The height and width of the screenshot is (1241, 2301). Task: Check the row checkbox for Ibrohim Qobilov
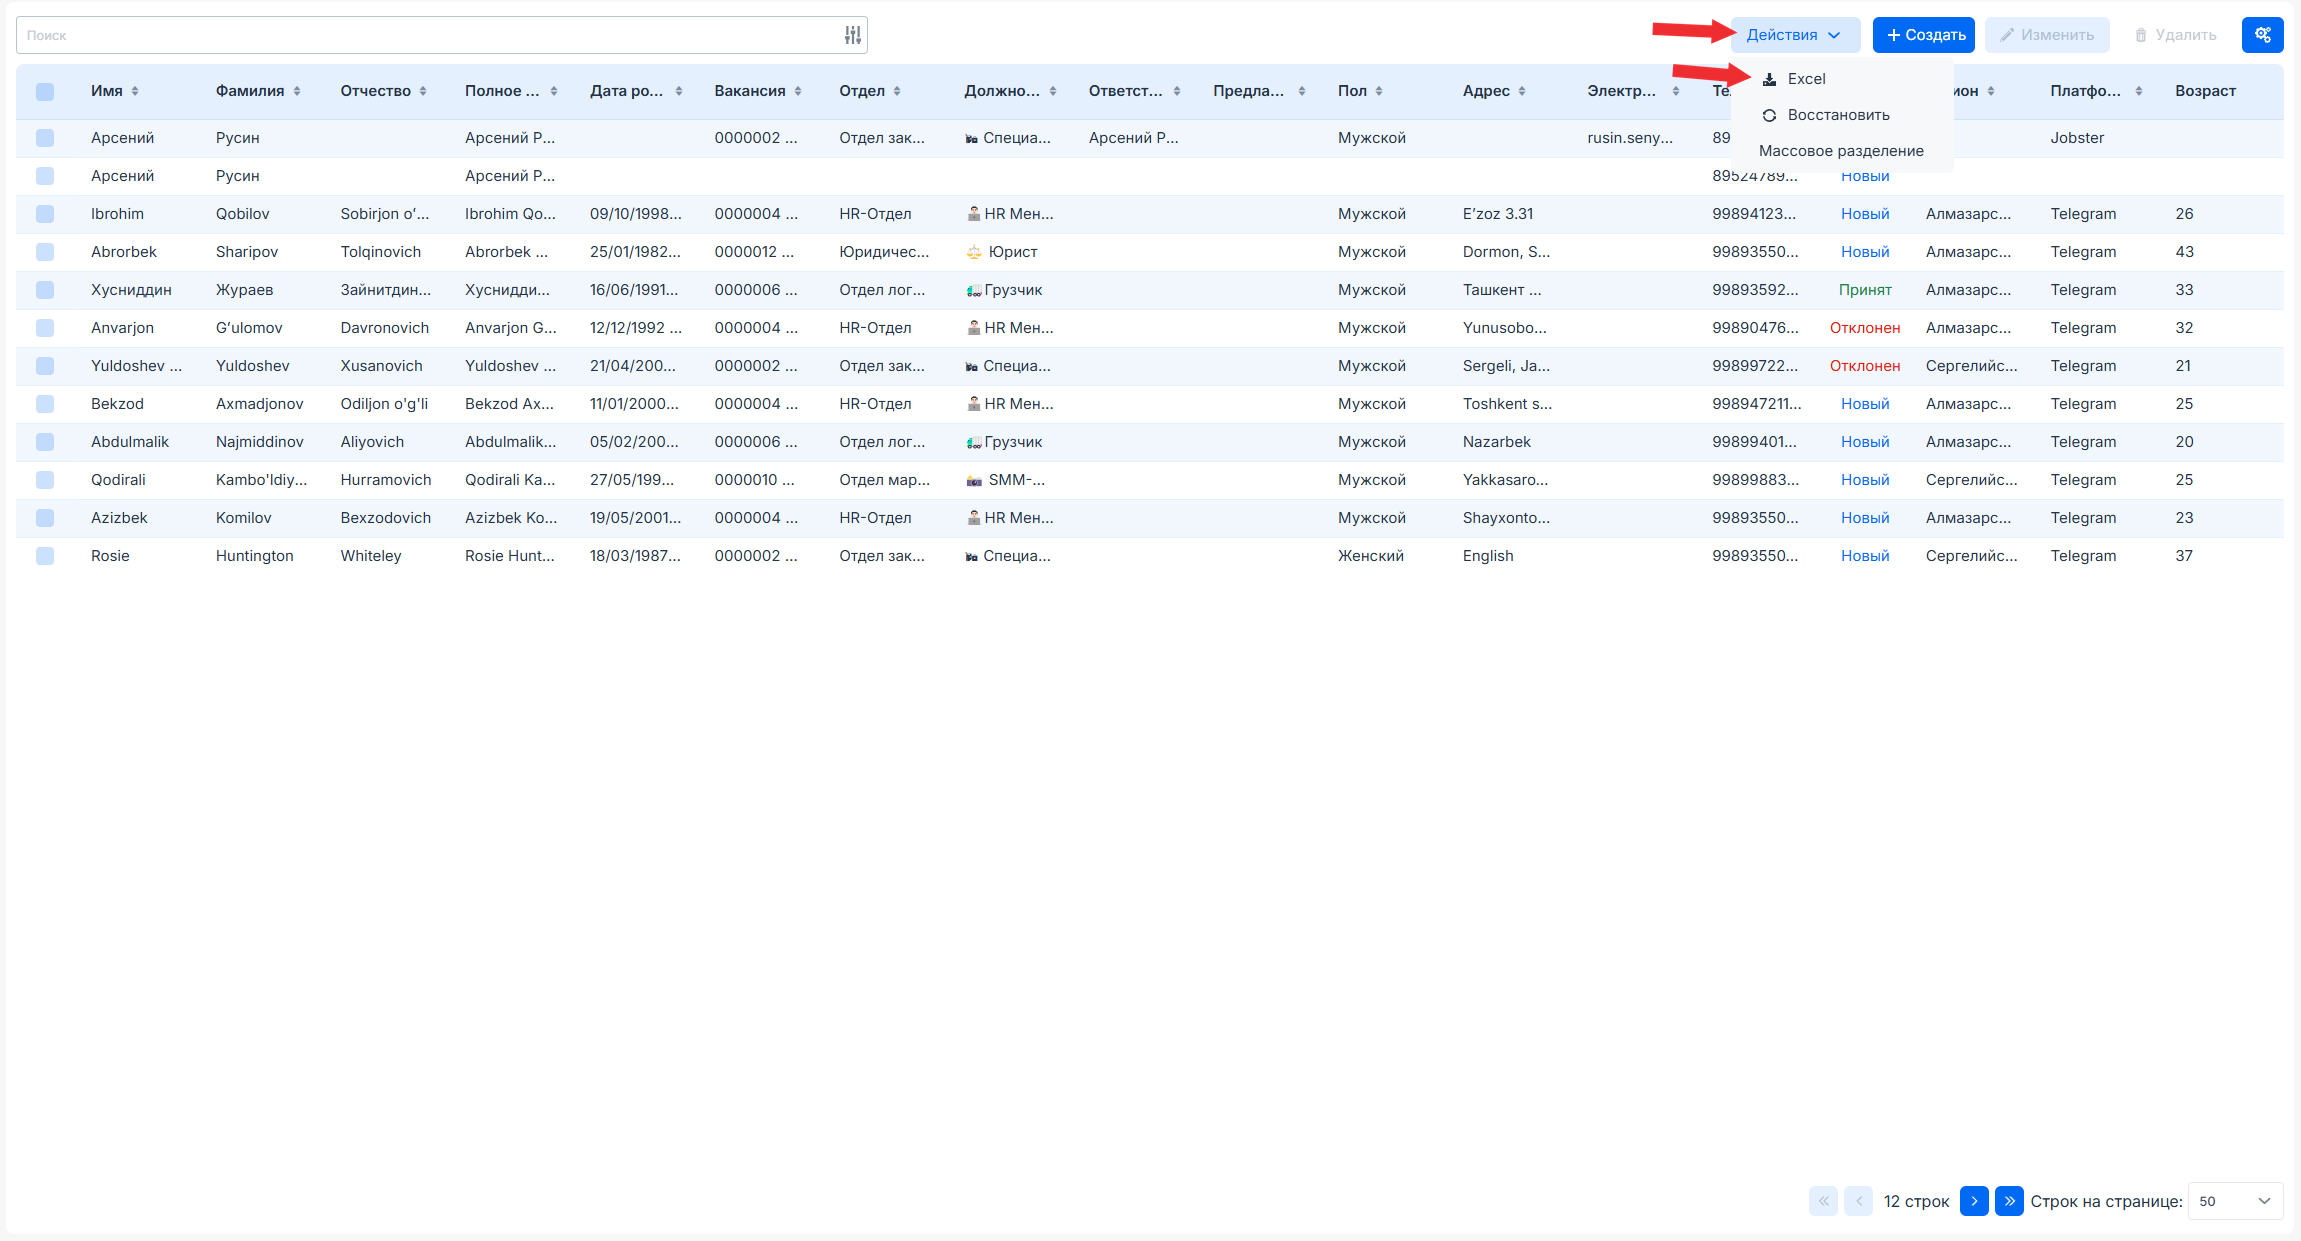coord(45,214)
